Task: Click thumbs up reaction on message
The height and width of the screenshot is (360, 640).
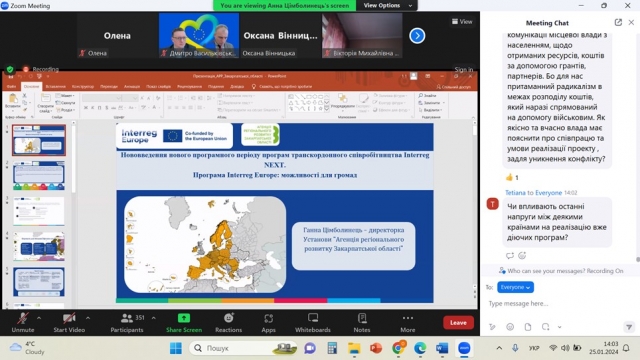Action: pyautogui.click(x=512, y=177)
